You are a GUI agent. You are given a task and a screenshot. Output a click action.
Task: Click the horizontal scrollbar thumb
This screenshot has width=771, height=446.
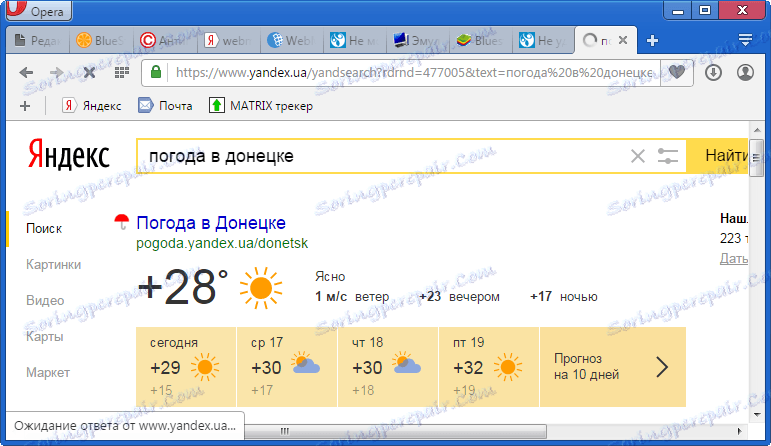click(x=395, y=431)
